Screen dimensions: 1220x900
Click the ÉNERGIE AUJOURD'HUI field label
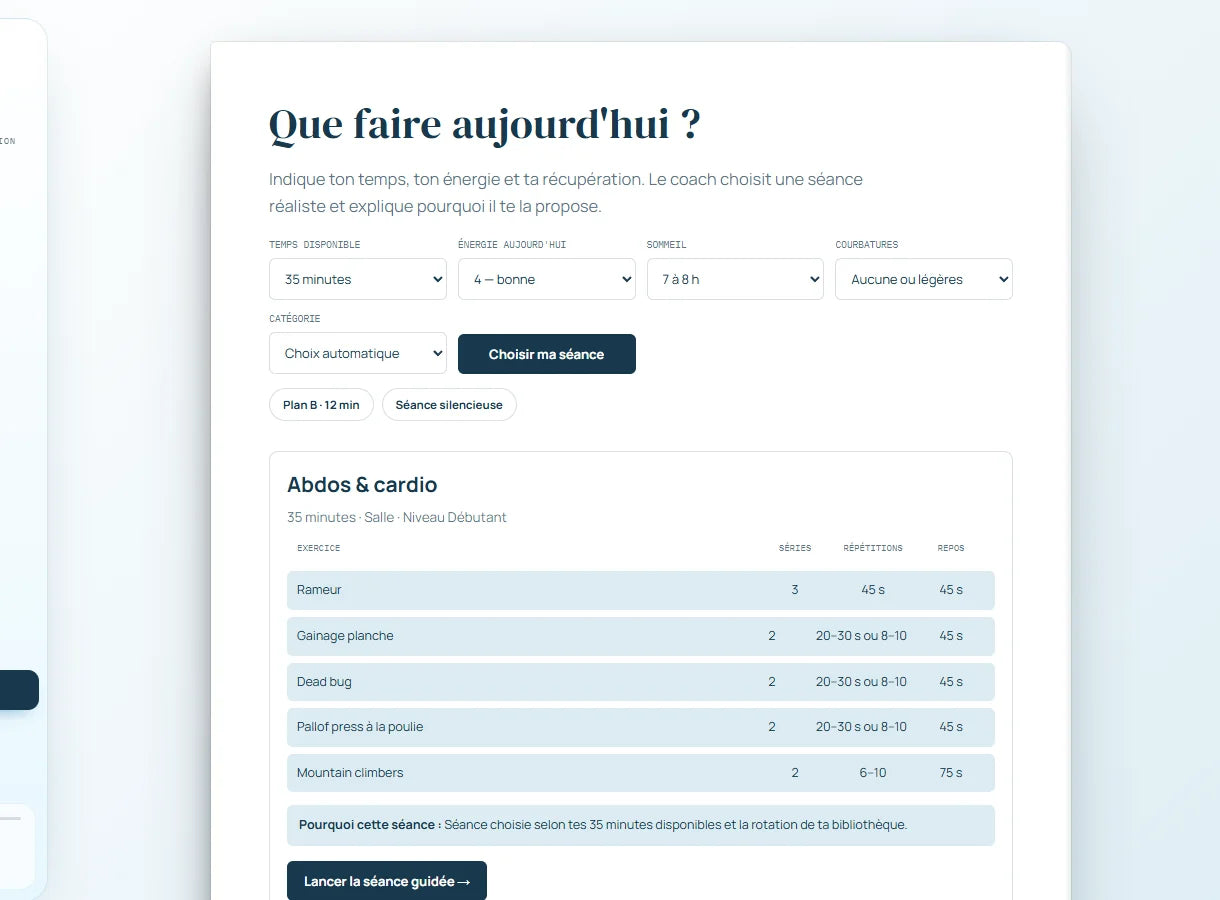coord(512,245)
